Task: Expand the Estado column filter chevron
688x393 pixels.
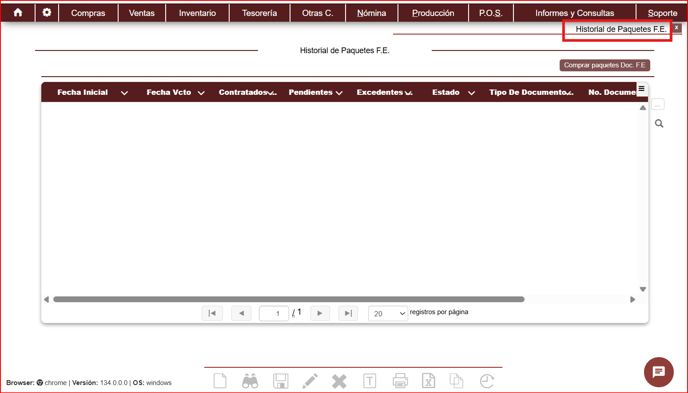Action: click(x=471, y=93)
